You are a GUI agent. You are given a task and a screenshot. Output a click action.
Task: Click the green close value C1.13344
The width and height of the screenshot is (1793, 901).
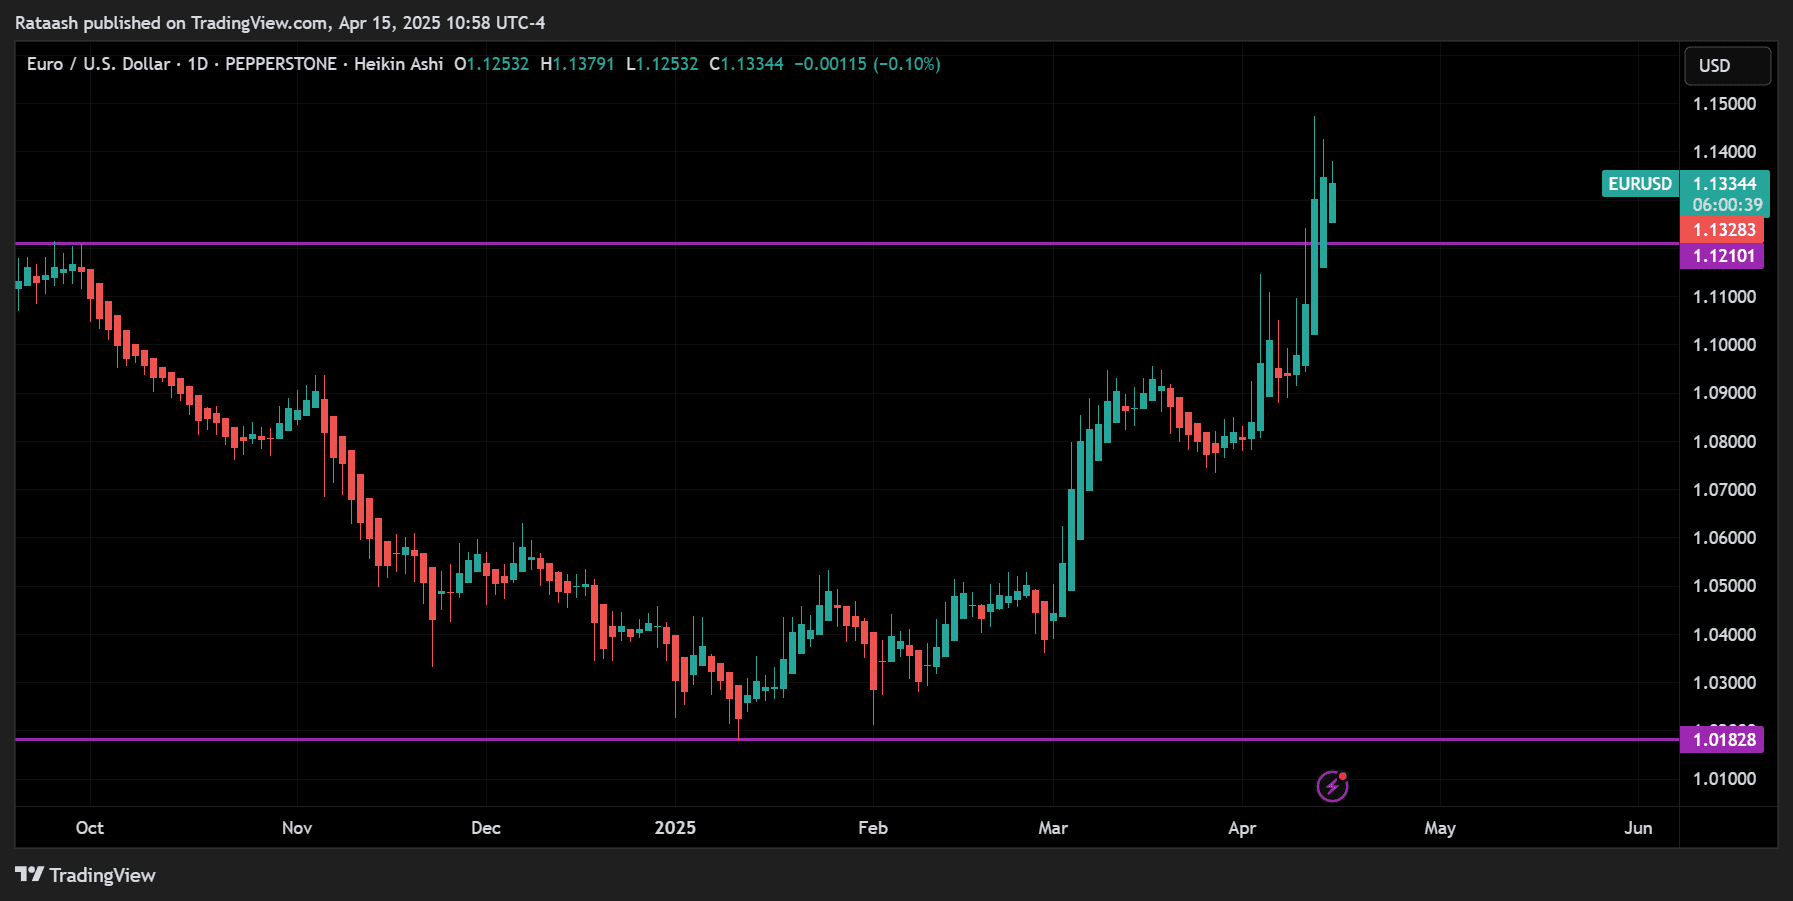749,64
